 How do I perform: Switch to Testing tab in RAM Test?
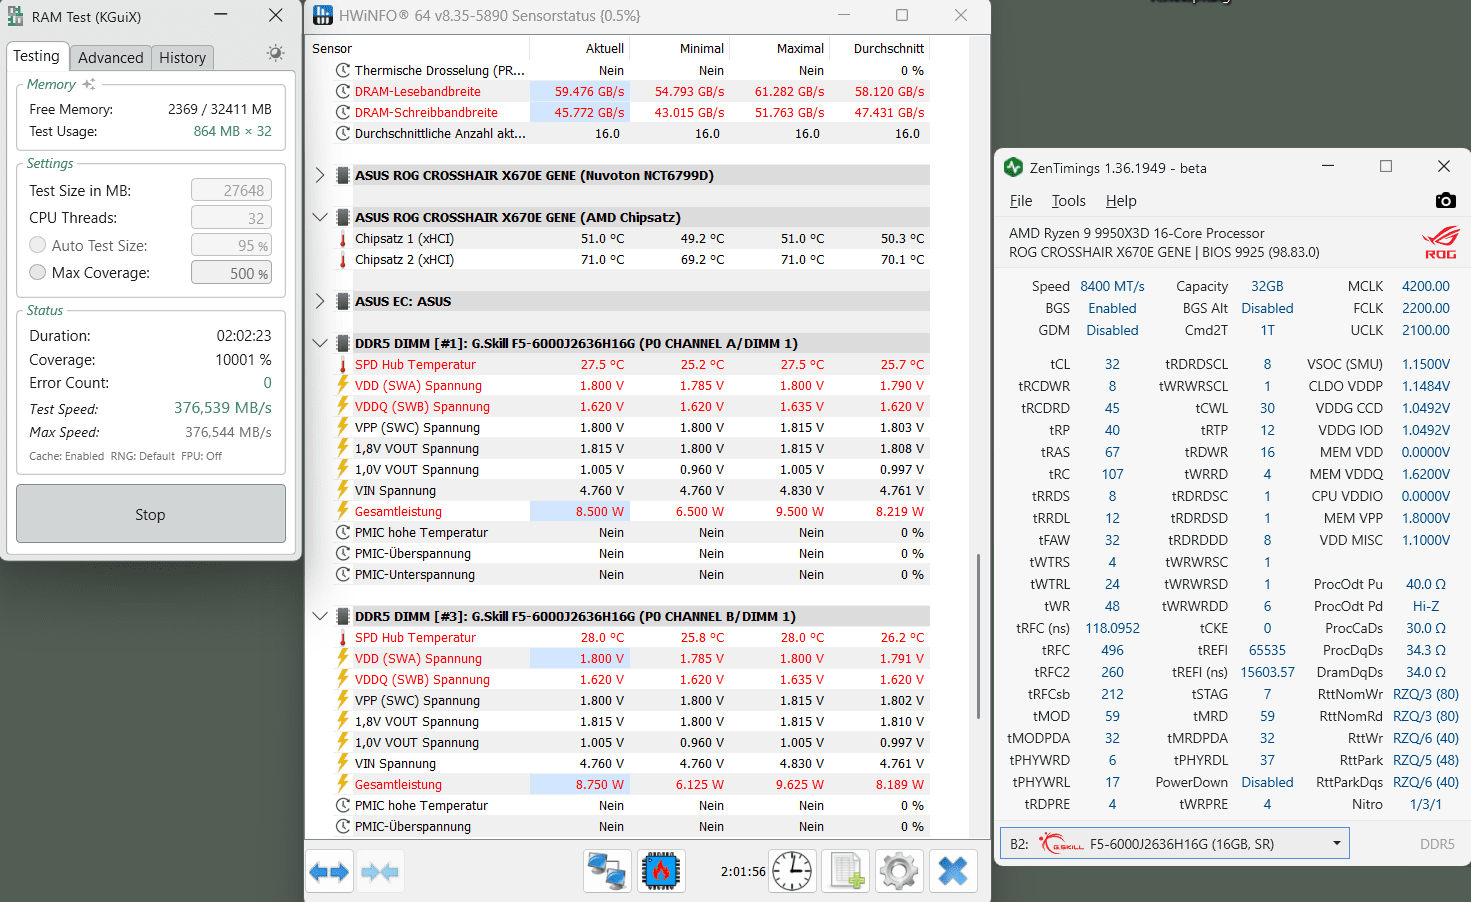click(37, 56)
